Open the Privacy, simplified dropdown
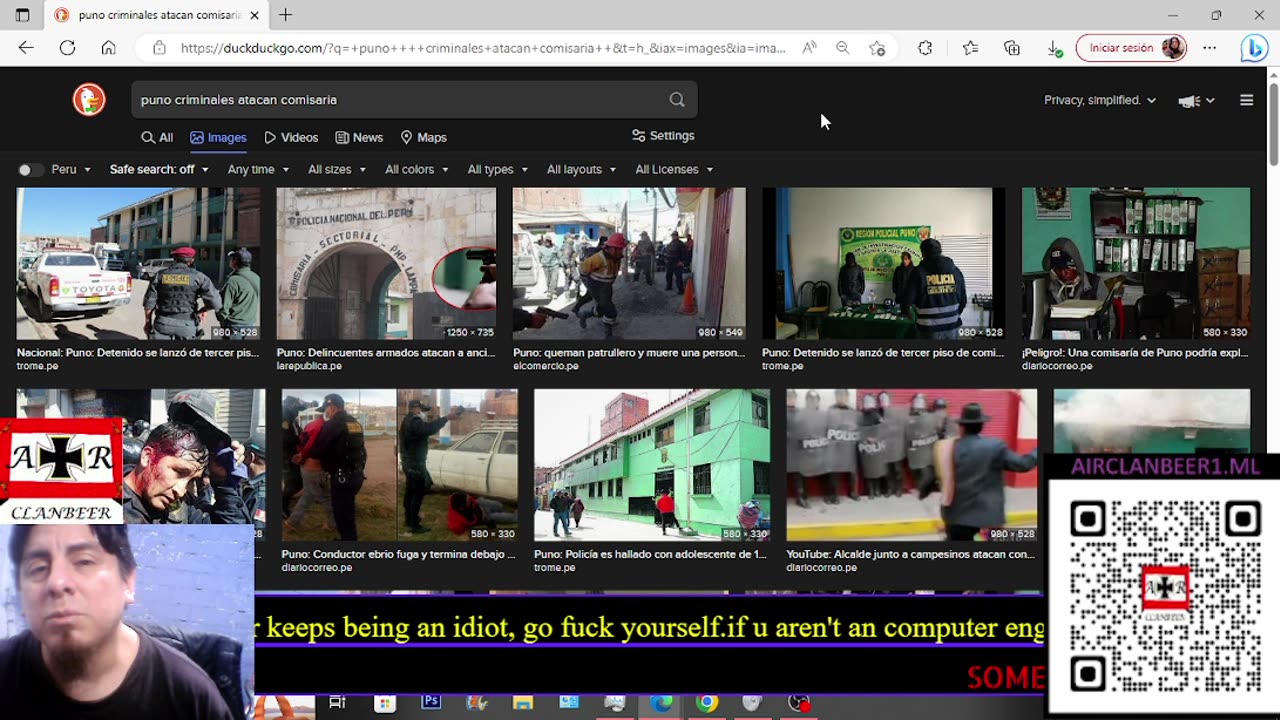Viewport: 1280px width, 720px height. 1100,100
